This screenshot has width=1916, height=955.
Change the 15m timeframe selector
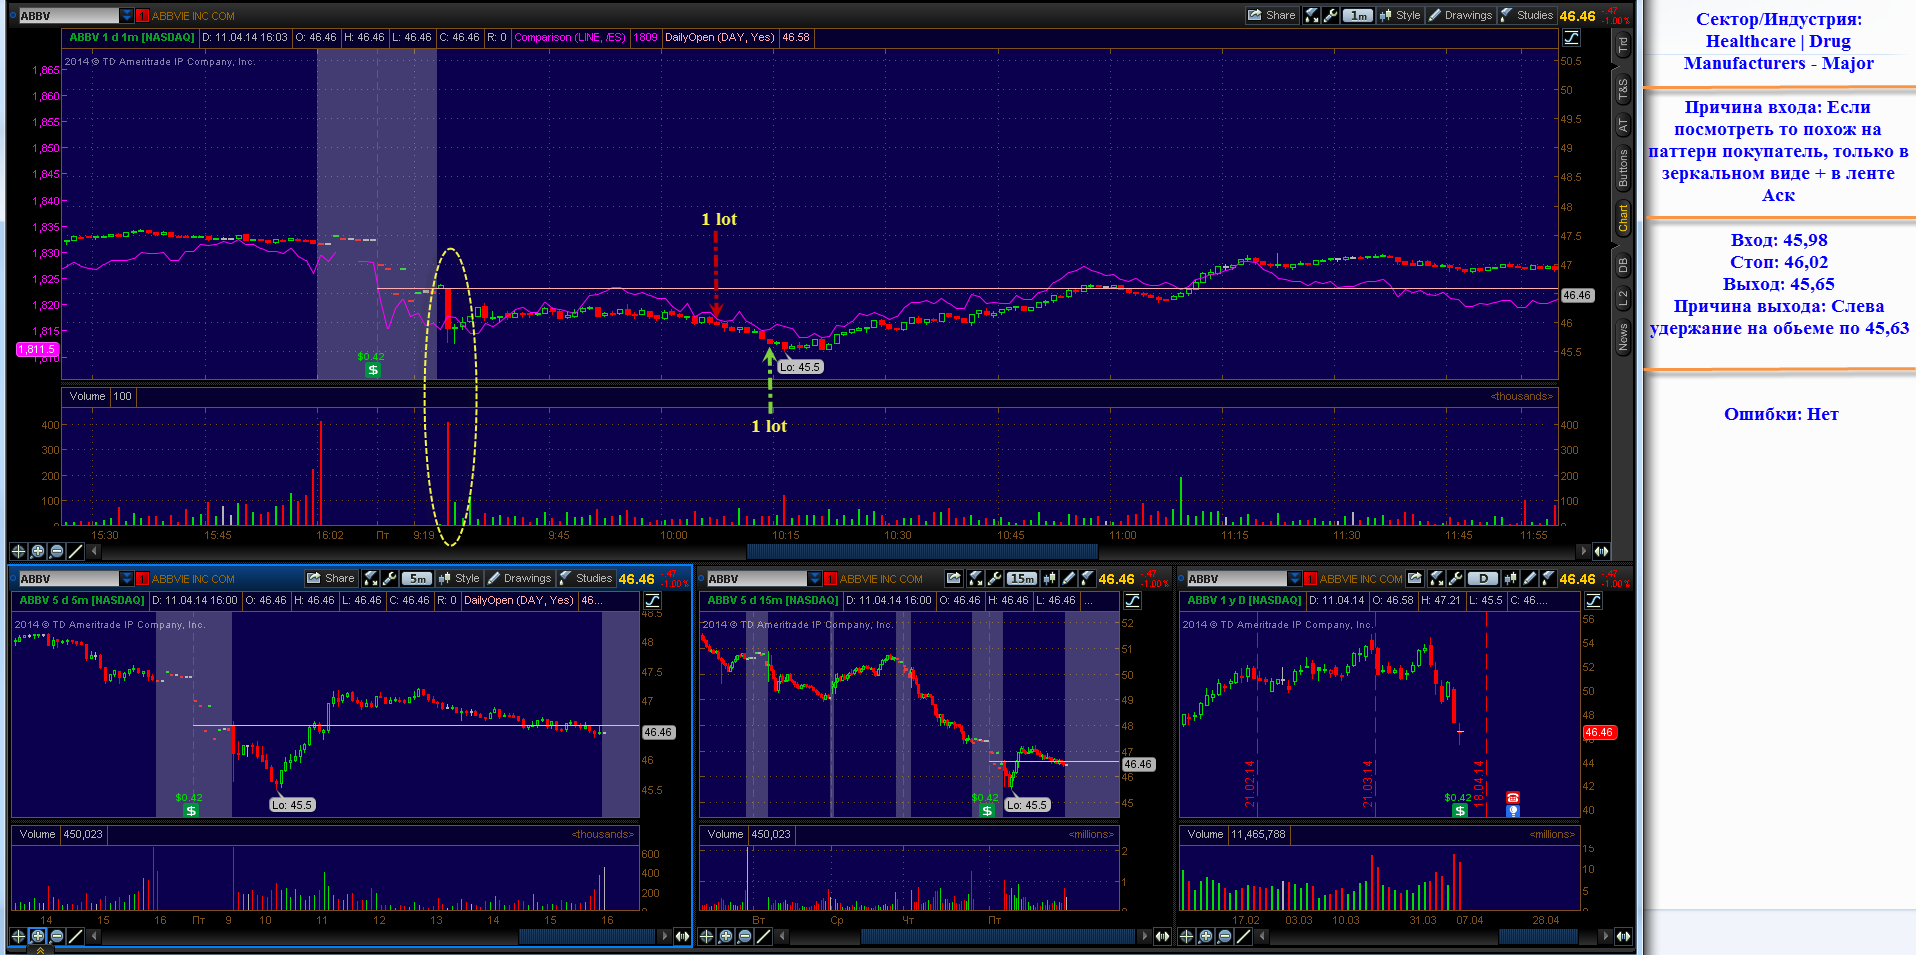click(1022, 578)
